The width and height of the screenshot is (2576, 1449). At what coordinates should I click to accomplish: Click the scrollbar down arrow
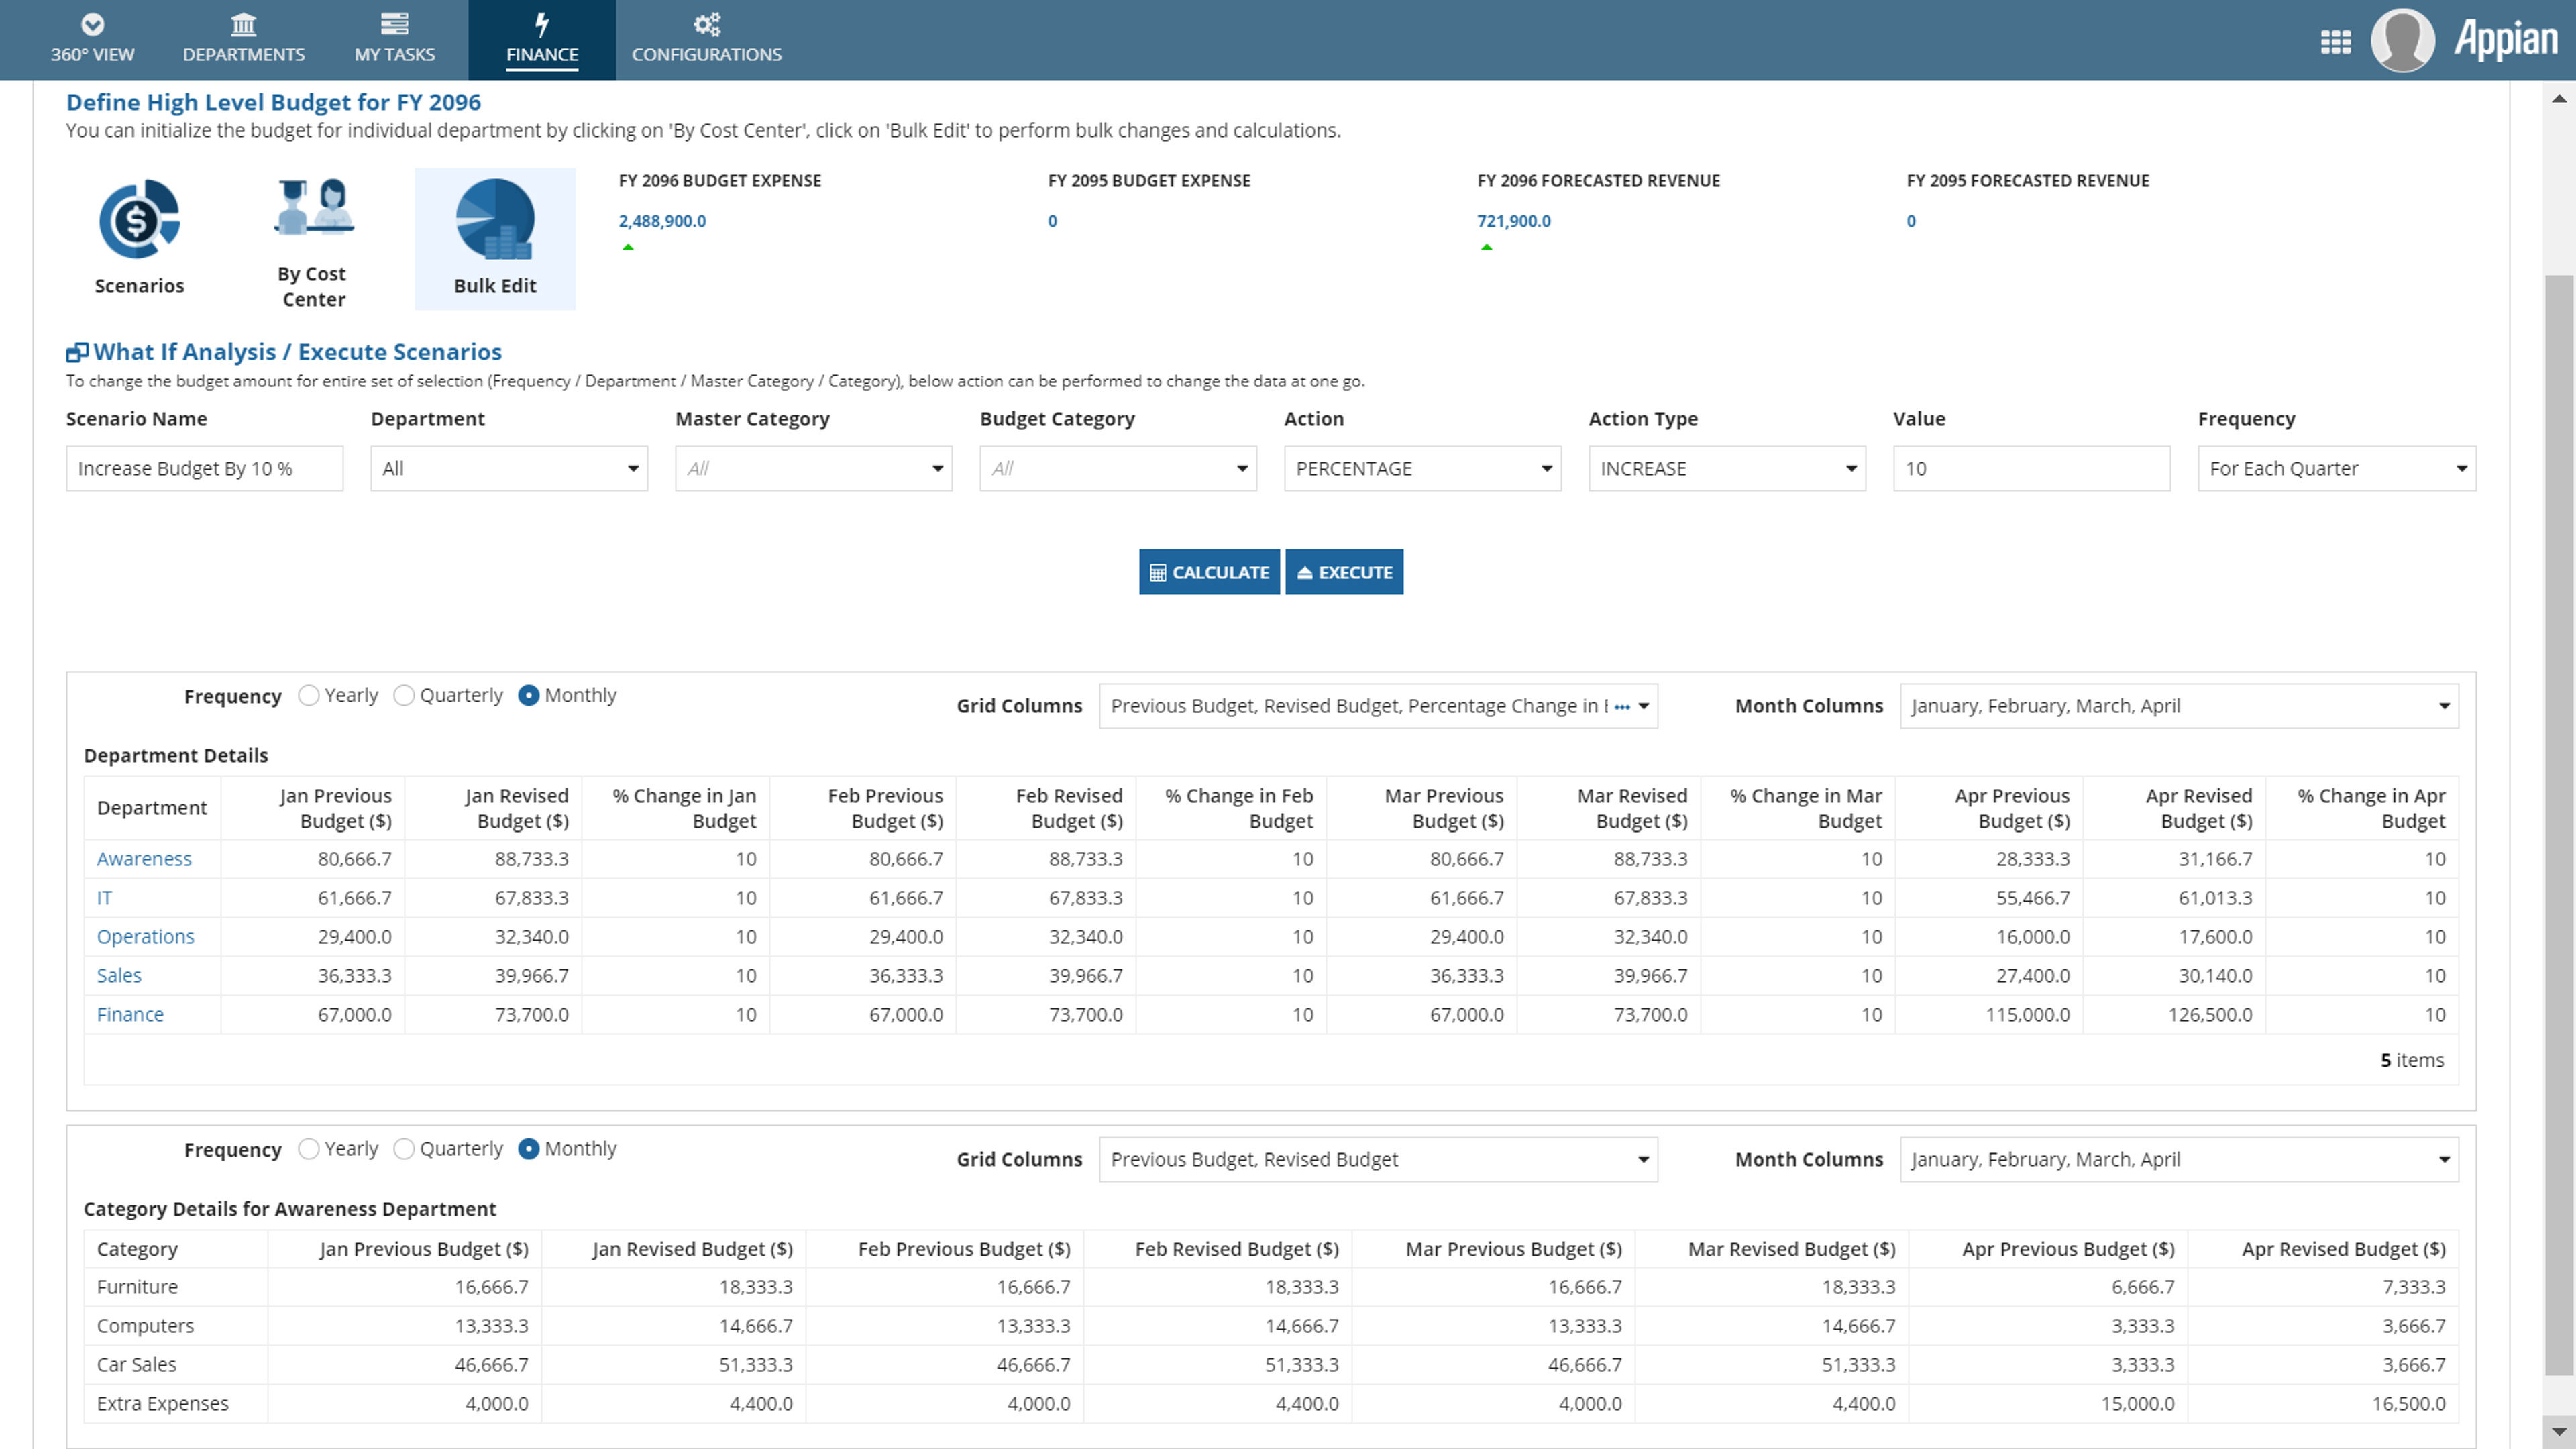2559,1432
